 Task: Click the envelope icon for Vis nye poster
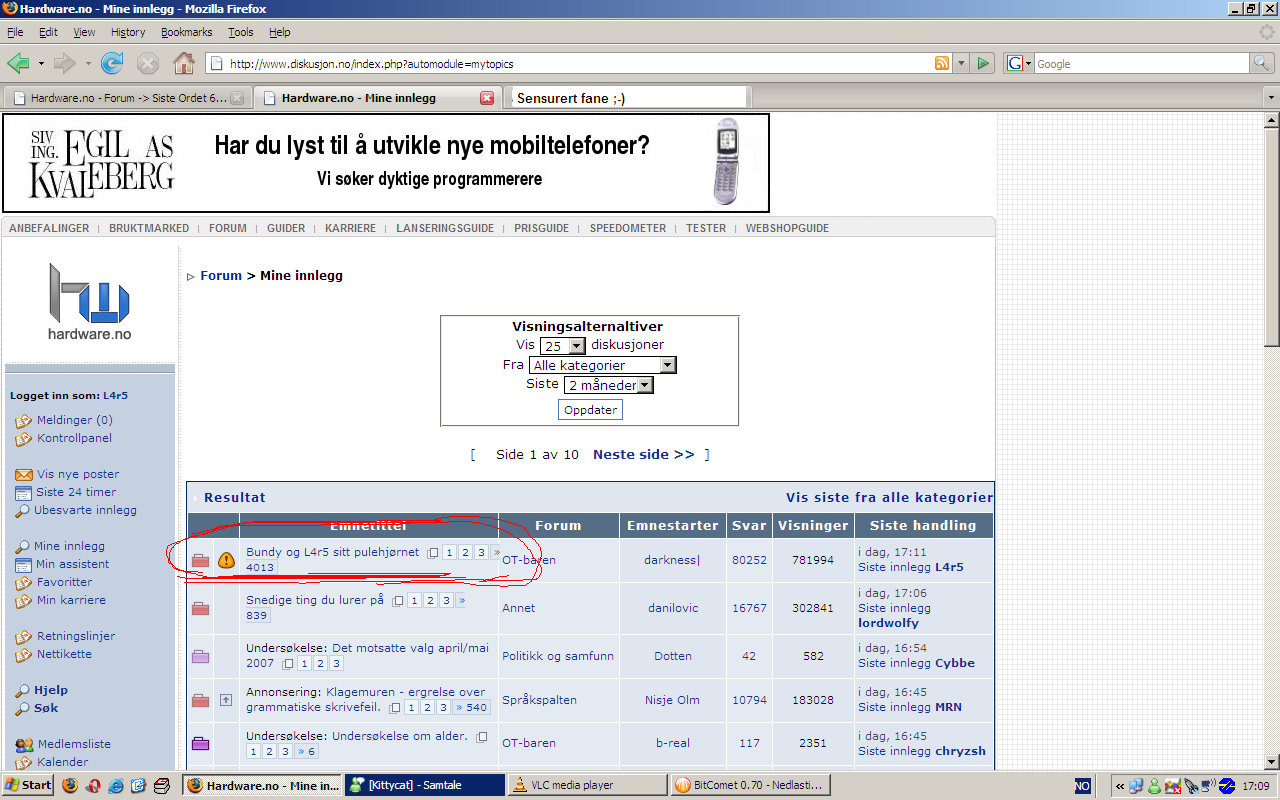pos(24,474)
